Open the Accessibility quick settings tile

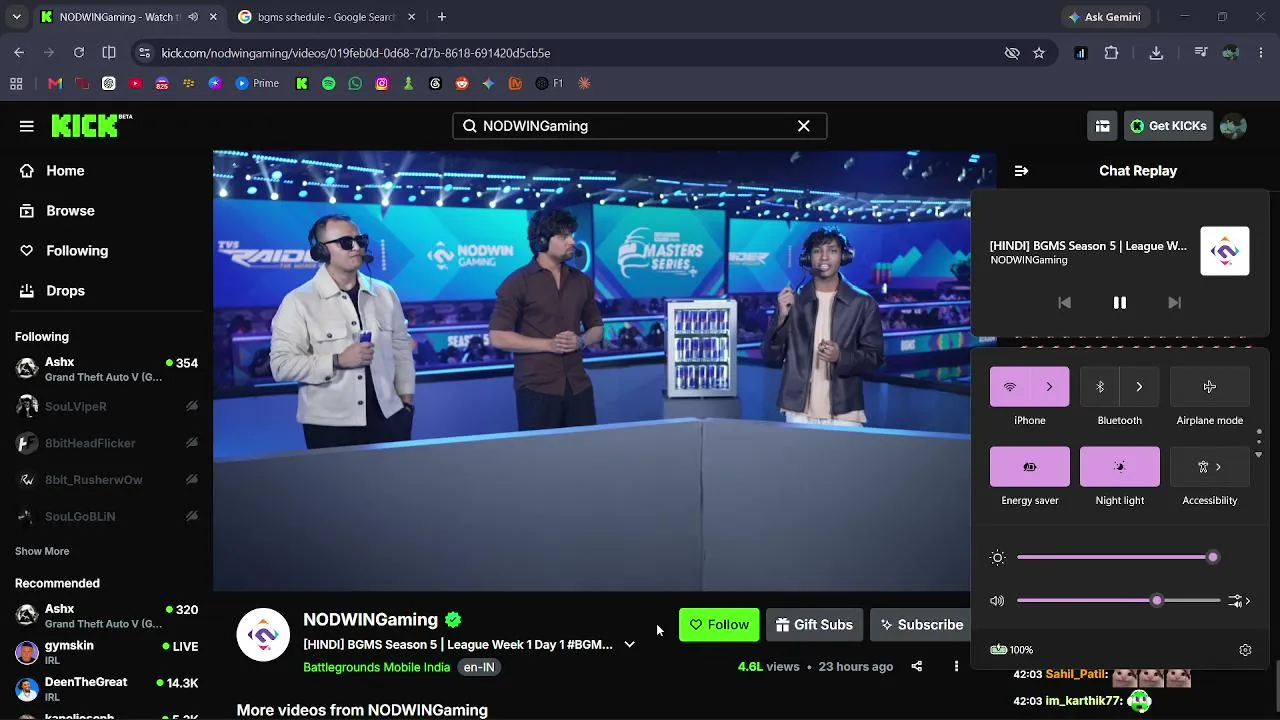click(1210, 467)
